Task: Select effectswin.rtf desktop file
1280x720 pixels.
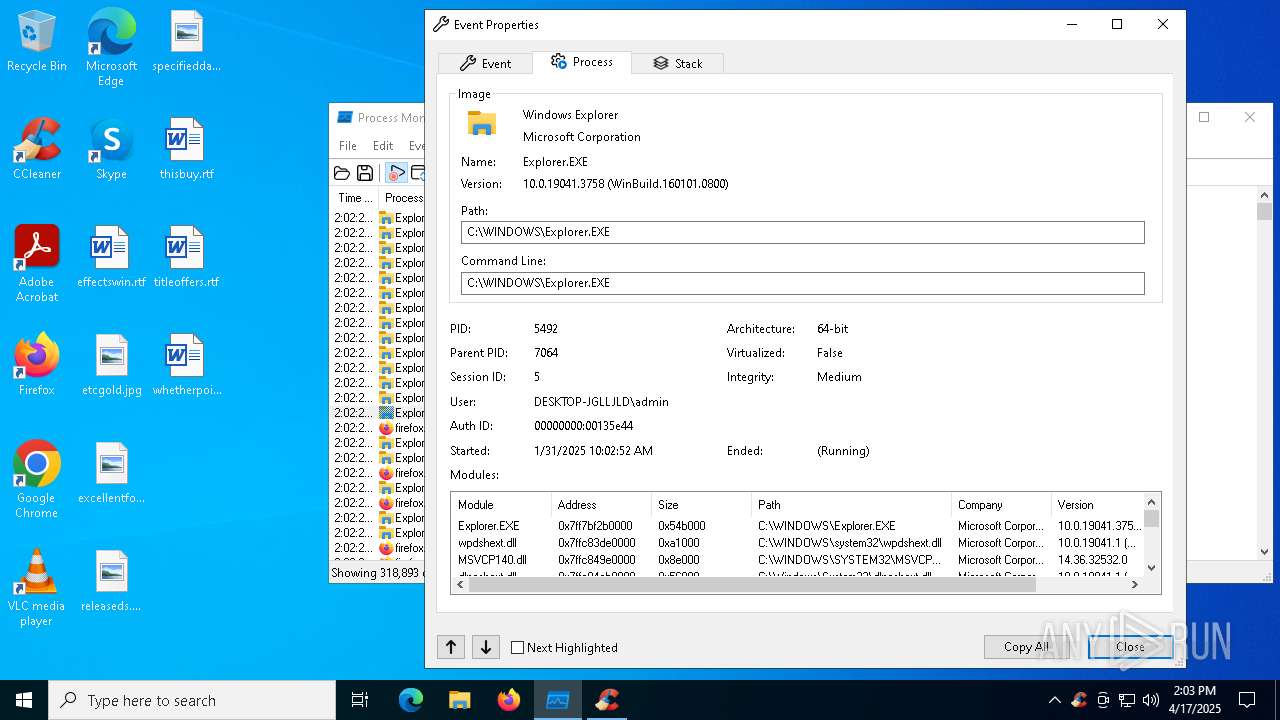Action: click(x=111, y=258)
